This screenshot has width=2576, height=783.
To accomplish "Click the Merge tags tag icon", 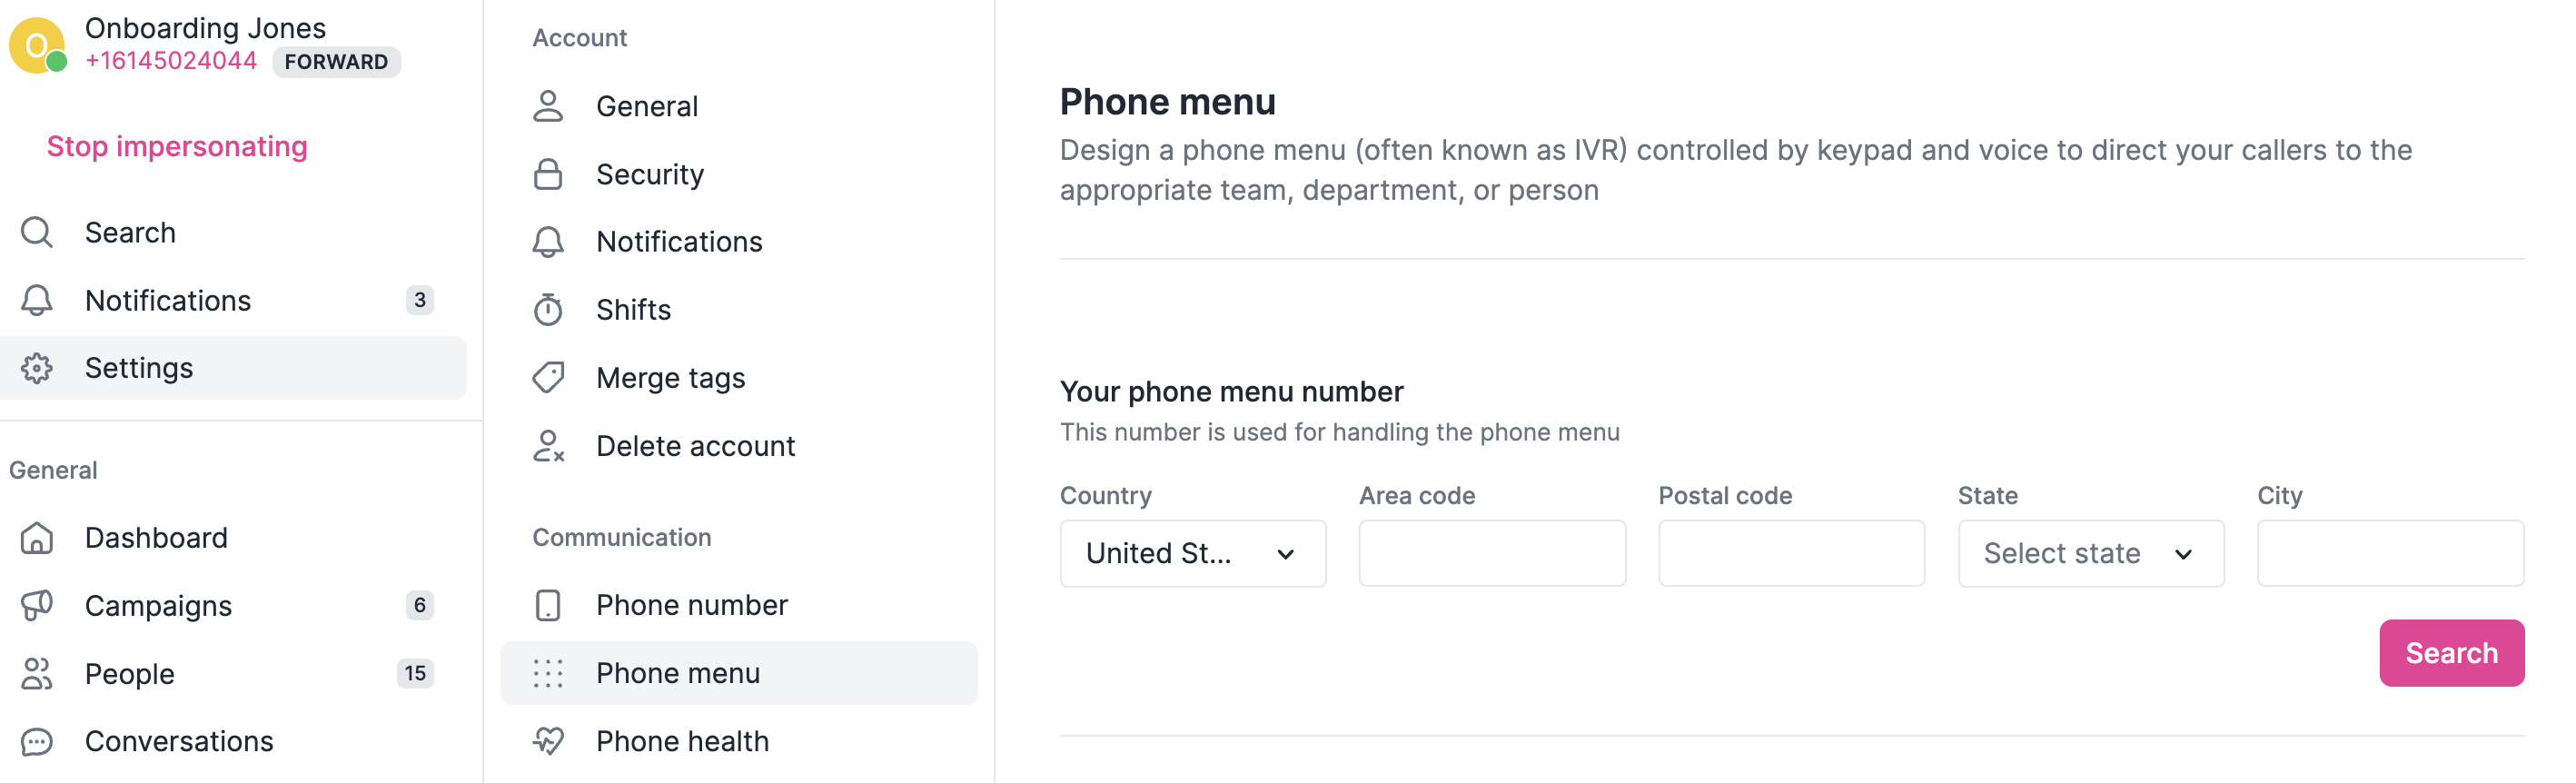I will tap(548, 377).
